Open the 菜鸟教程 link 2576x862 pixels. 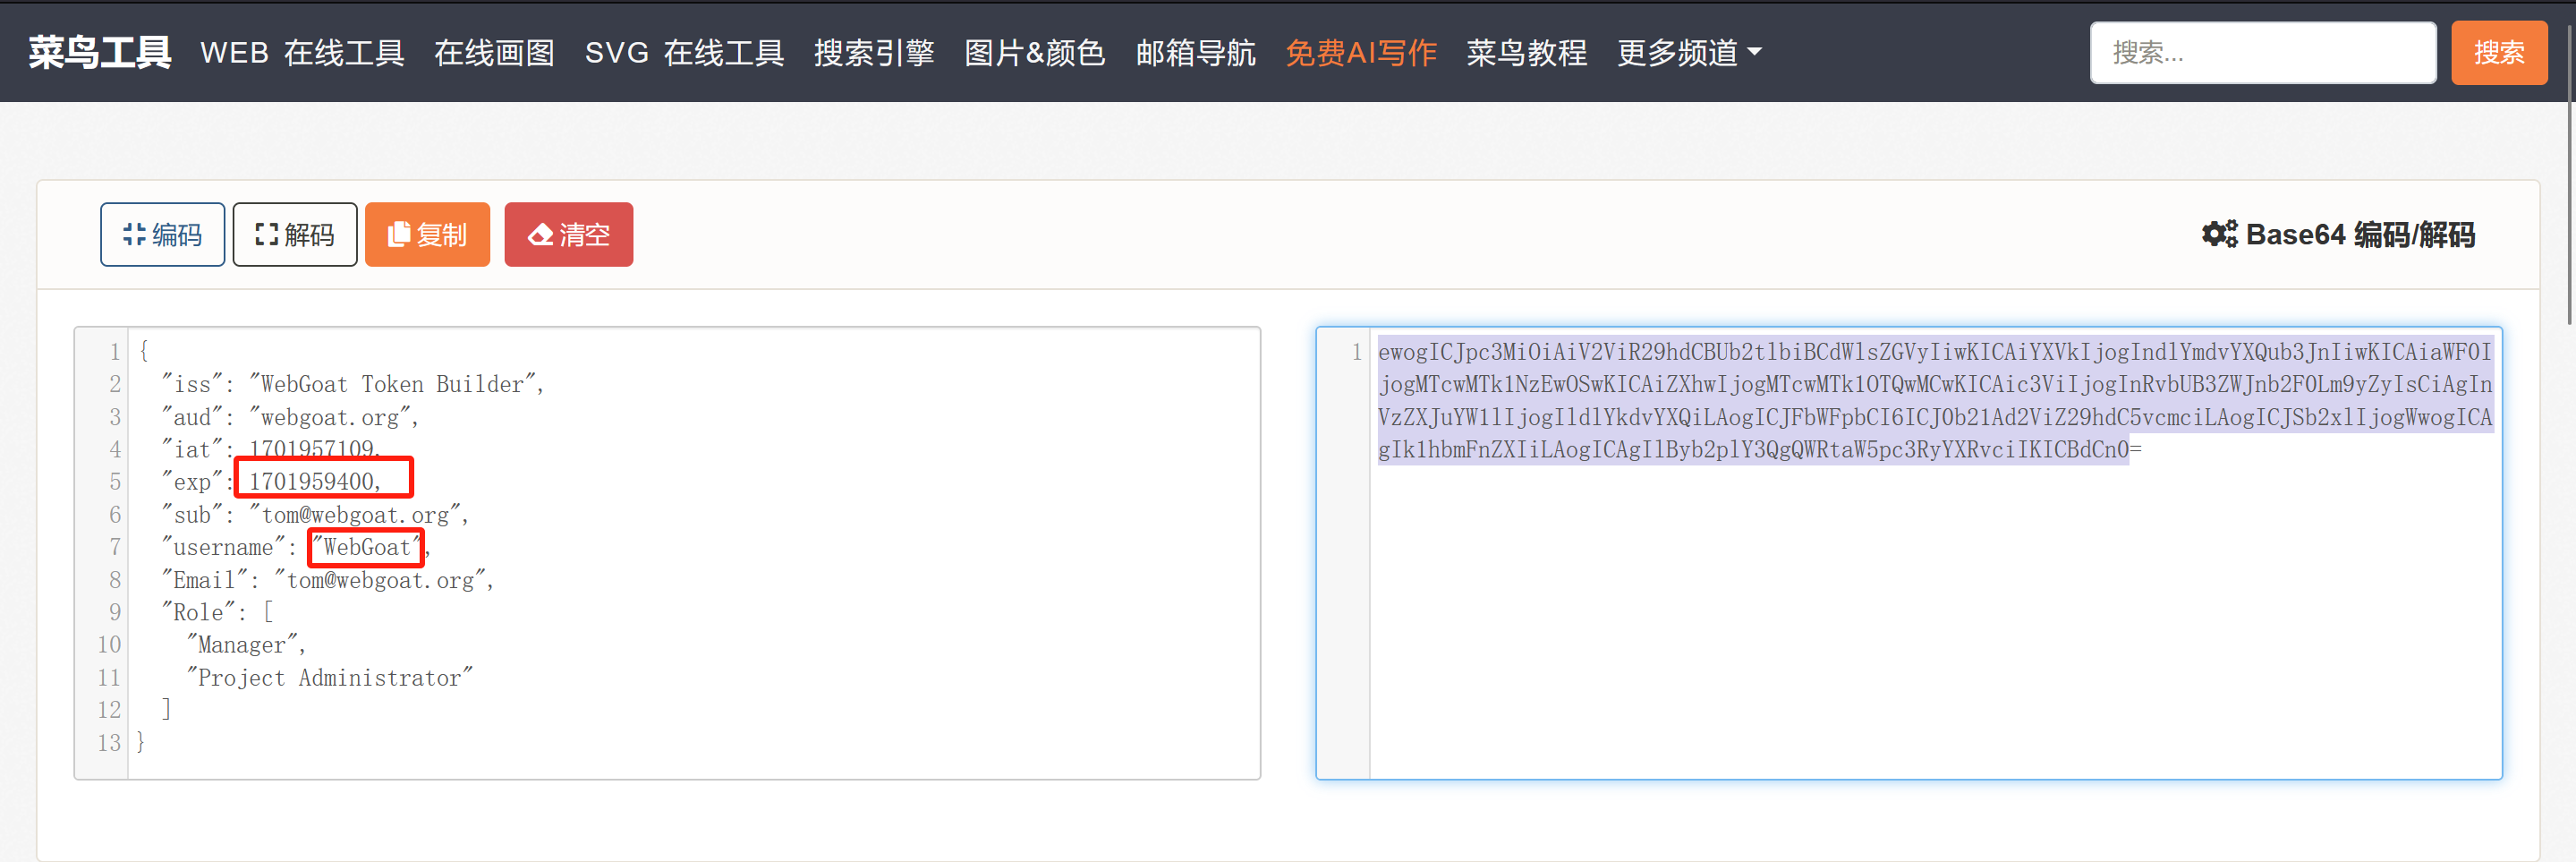coord(1526,53)
